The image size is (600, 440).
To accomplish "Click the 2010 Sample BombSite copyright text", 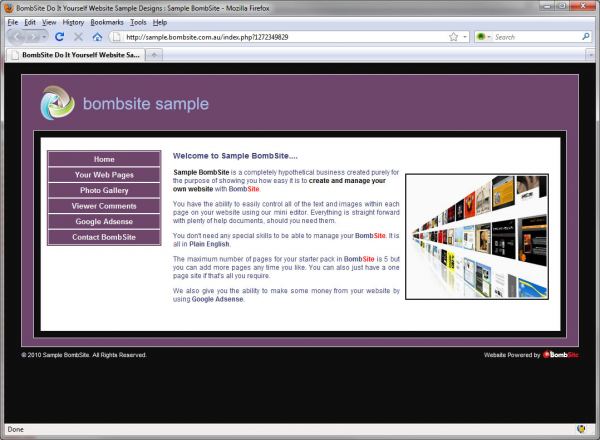I will (84, 355).
